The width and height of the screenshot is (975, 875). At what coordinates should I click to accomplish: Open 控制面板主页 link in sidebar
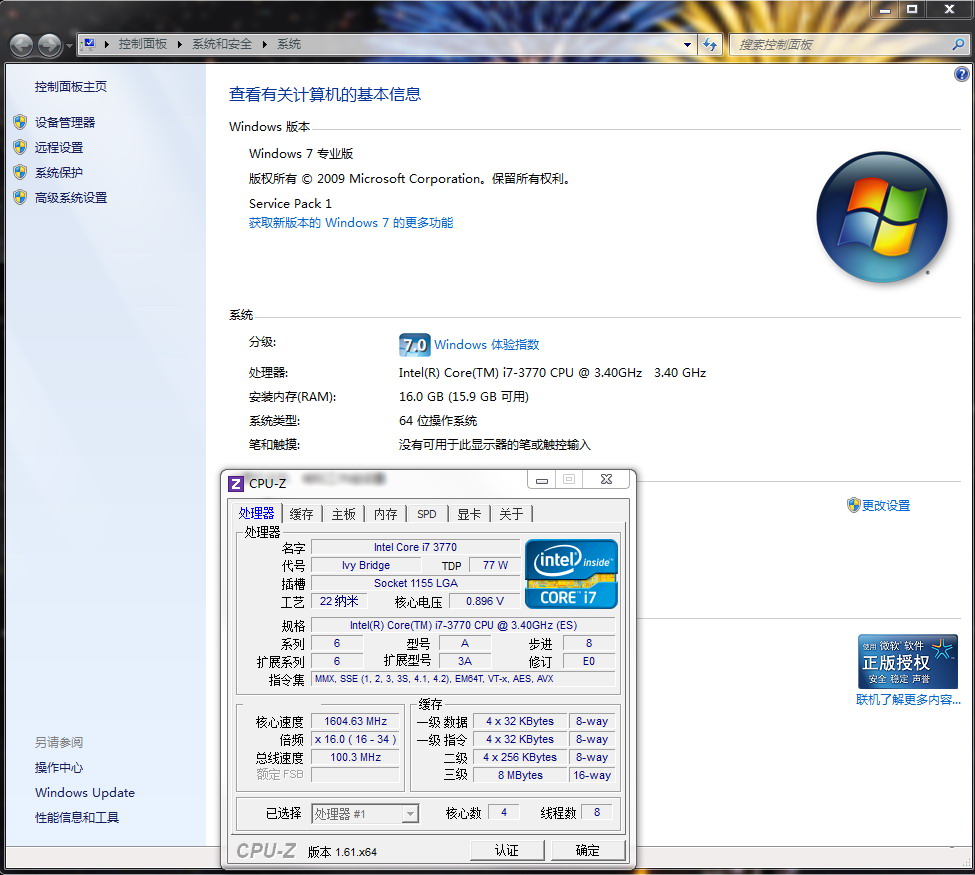(71, 86)
